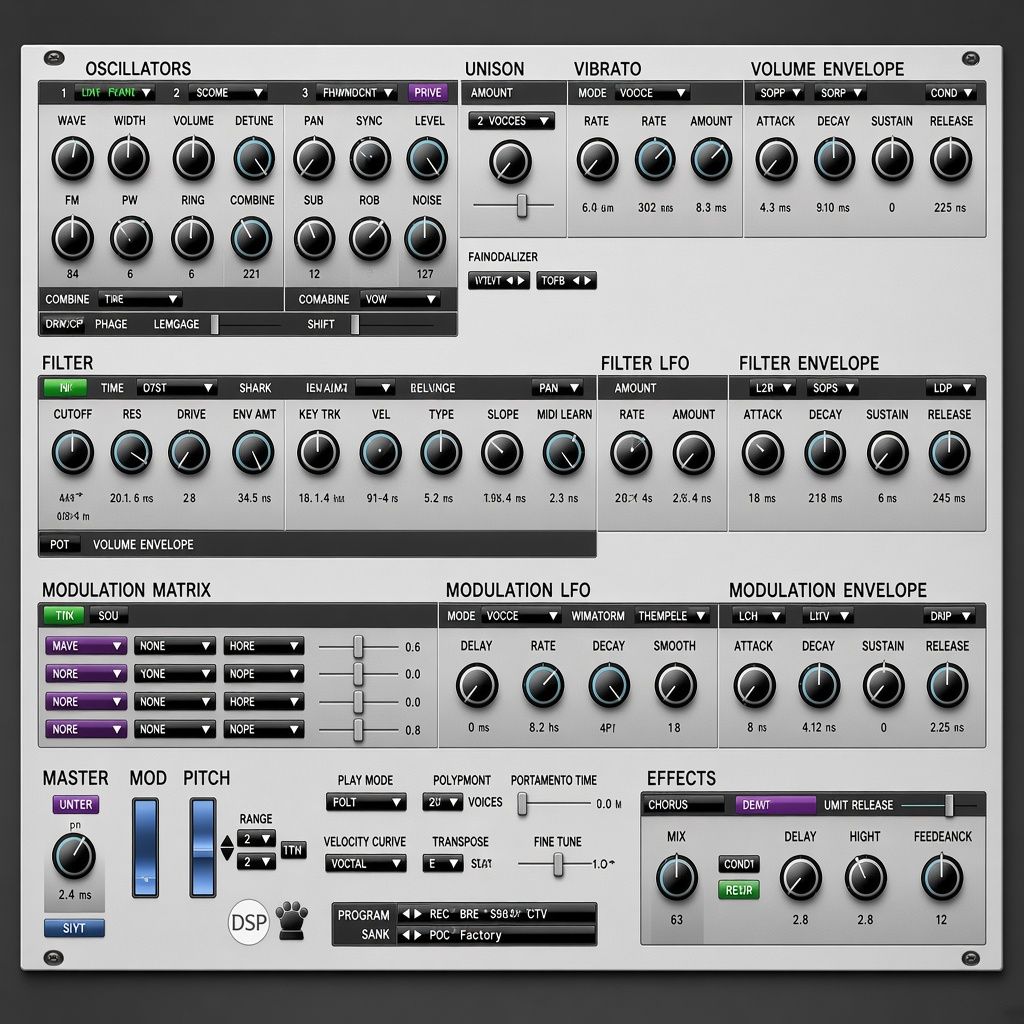Click the SUB knob
The height and width of the screenshot is (1024, 1024).
pyautogui.click(x=314, y=238)
